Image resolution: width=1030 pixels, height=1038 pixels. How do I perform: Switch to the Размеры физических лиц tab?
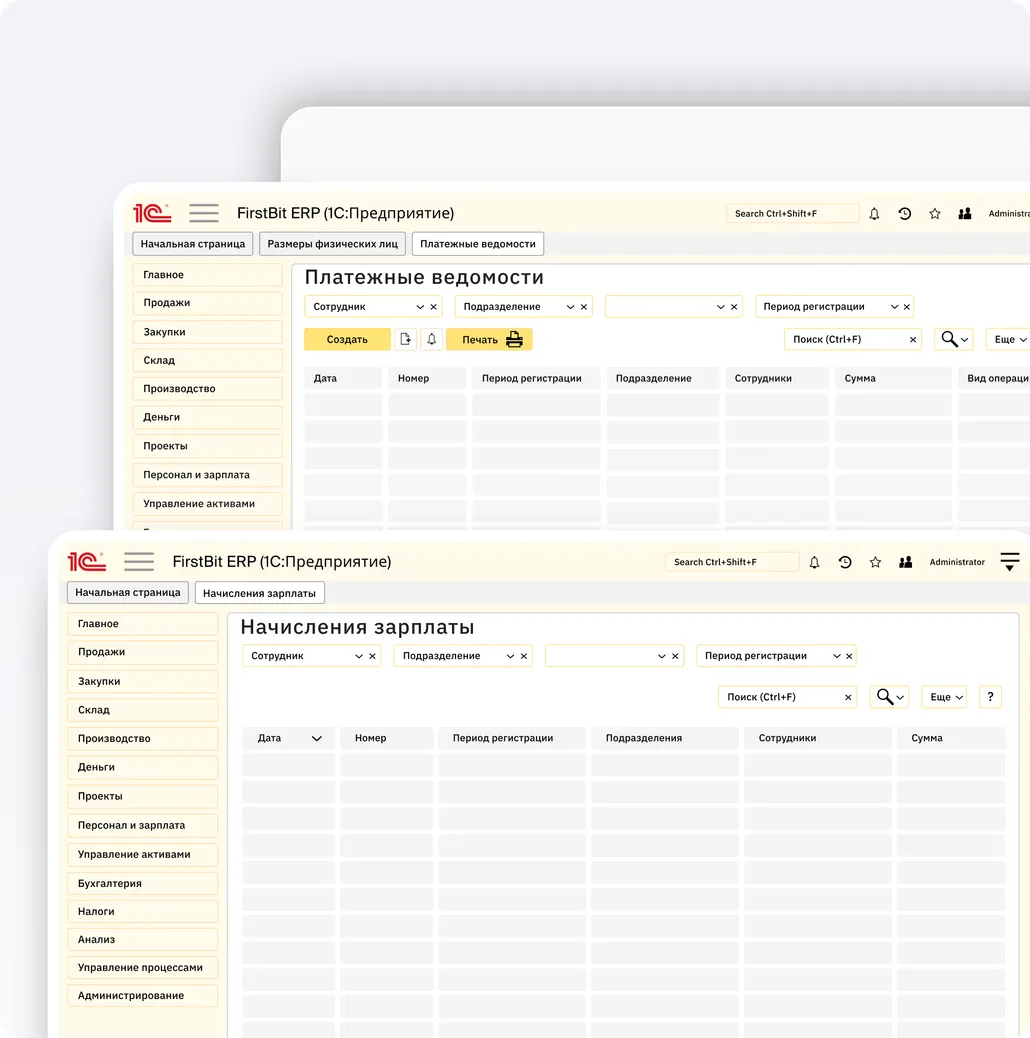332,244
